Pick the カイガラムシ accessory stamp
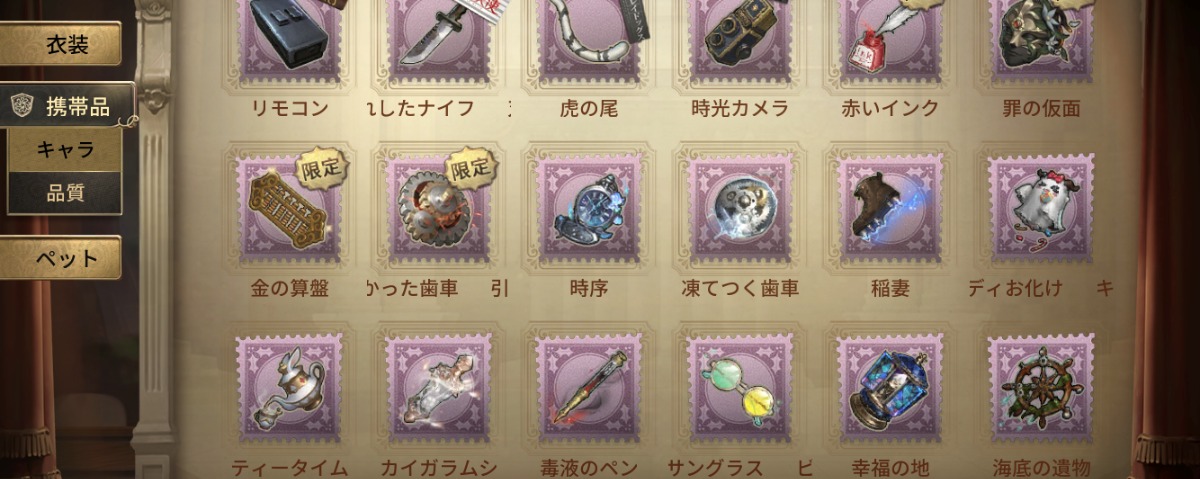The width and height of the screenshot is (1200, 479). tap(438, 388)
